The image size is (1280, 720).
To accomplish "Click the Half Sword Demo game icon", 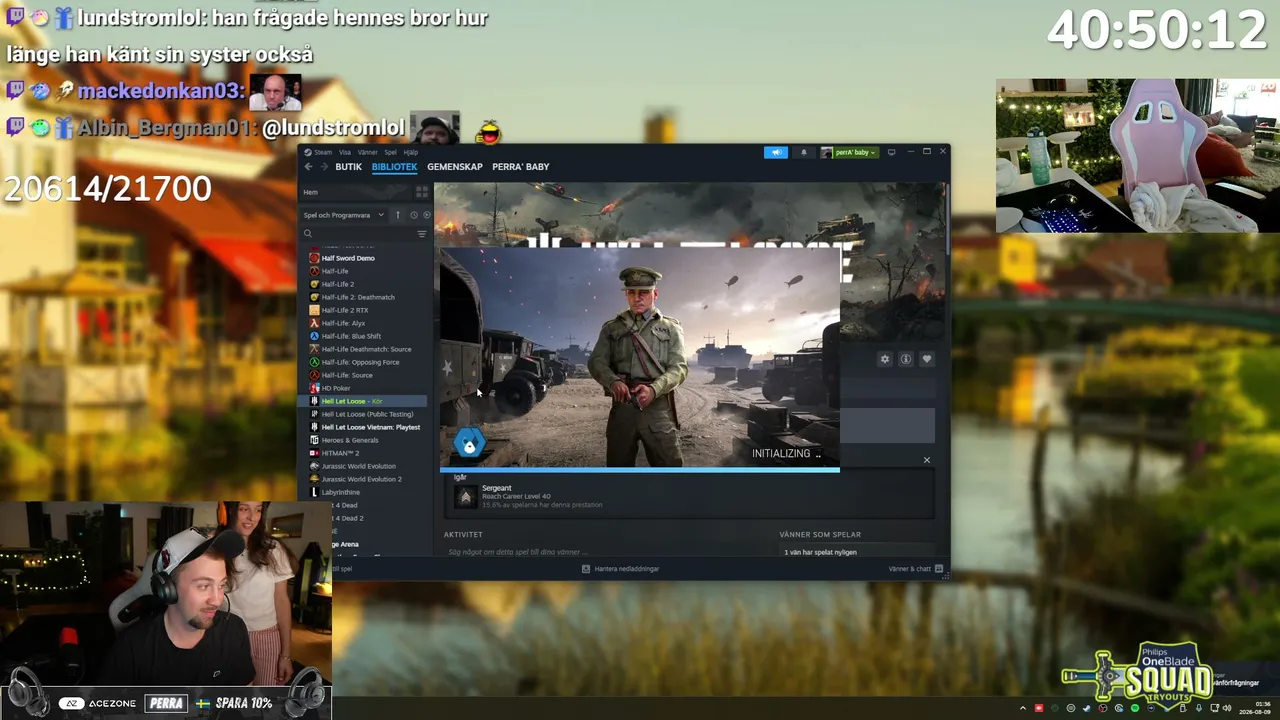I will click(x=314, y=258).
